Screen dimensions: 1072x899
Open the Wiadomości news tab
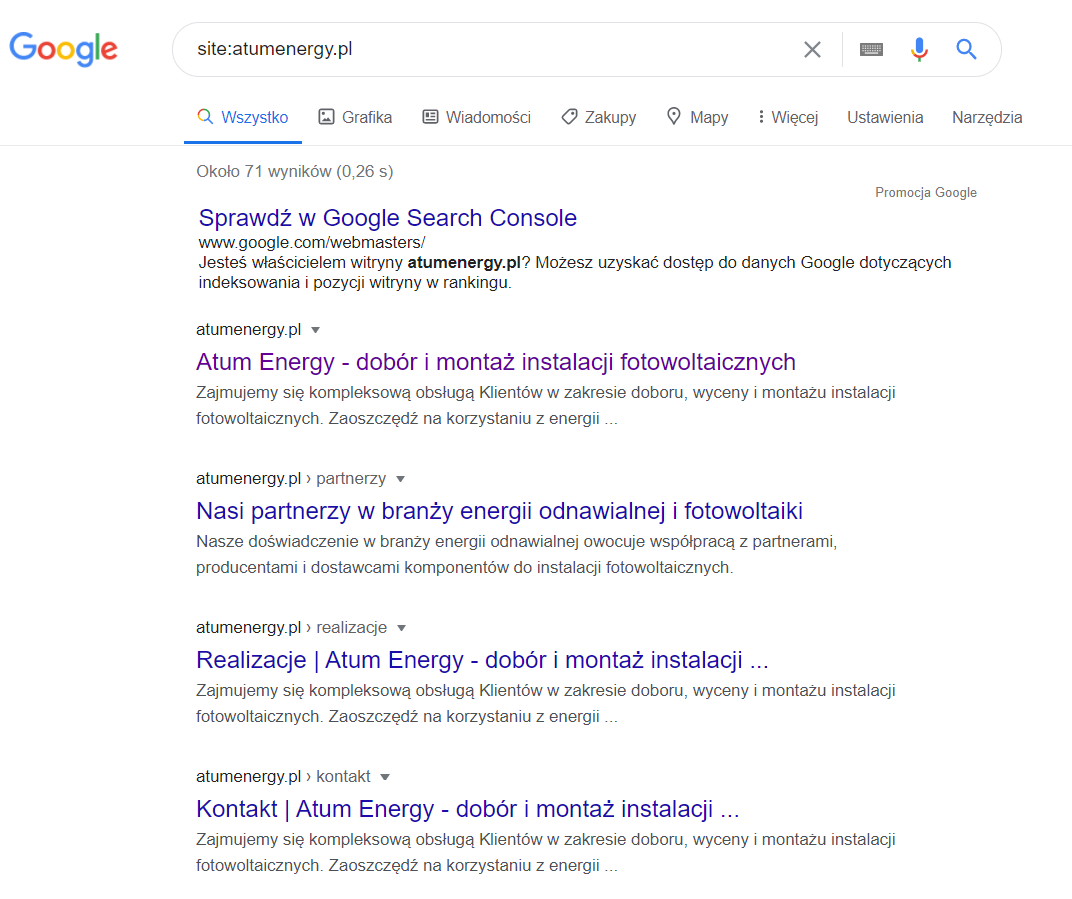[476, 117]
